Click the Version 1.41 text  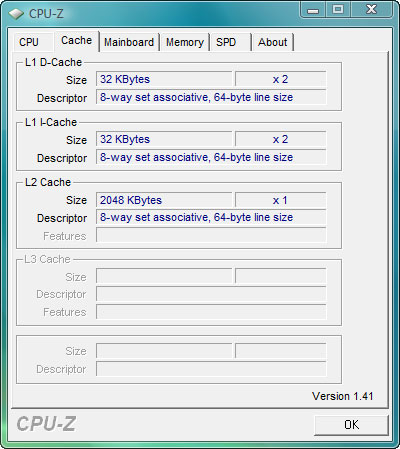(x=342, y=396)
